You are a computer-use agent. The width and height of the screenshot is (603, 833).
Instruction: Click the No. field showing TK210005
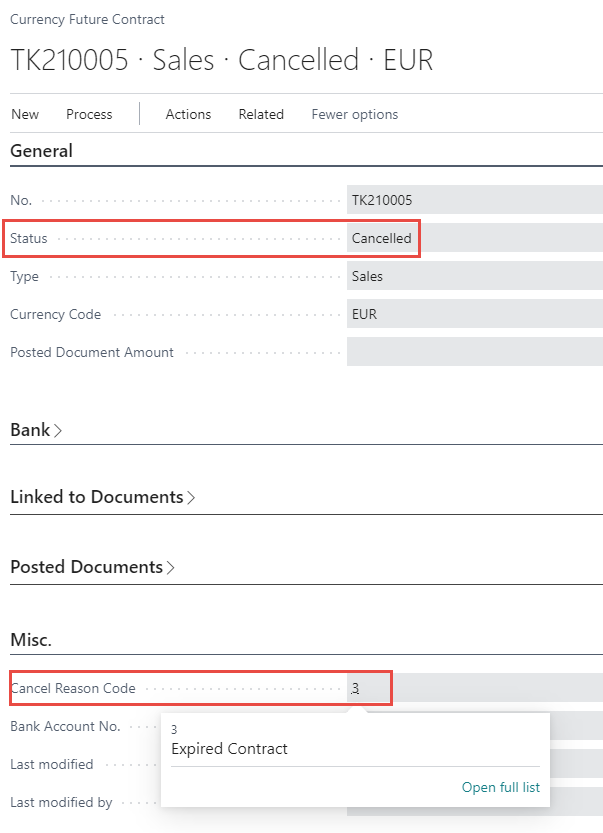pyautogui.click(x=474, y=200)
